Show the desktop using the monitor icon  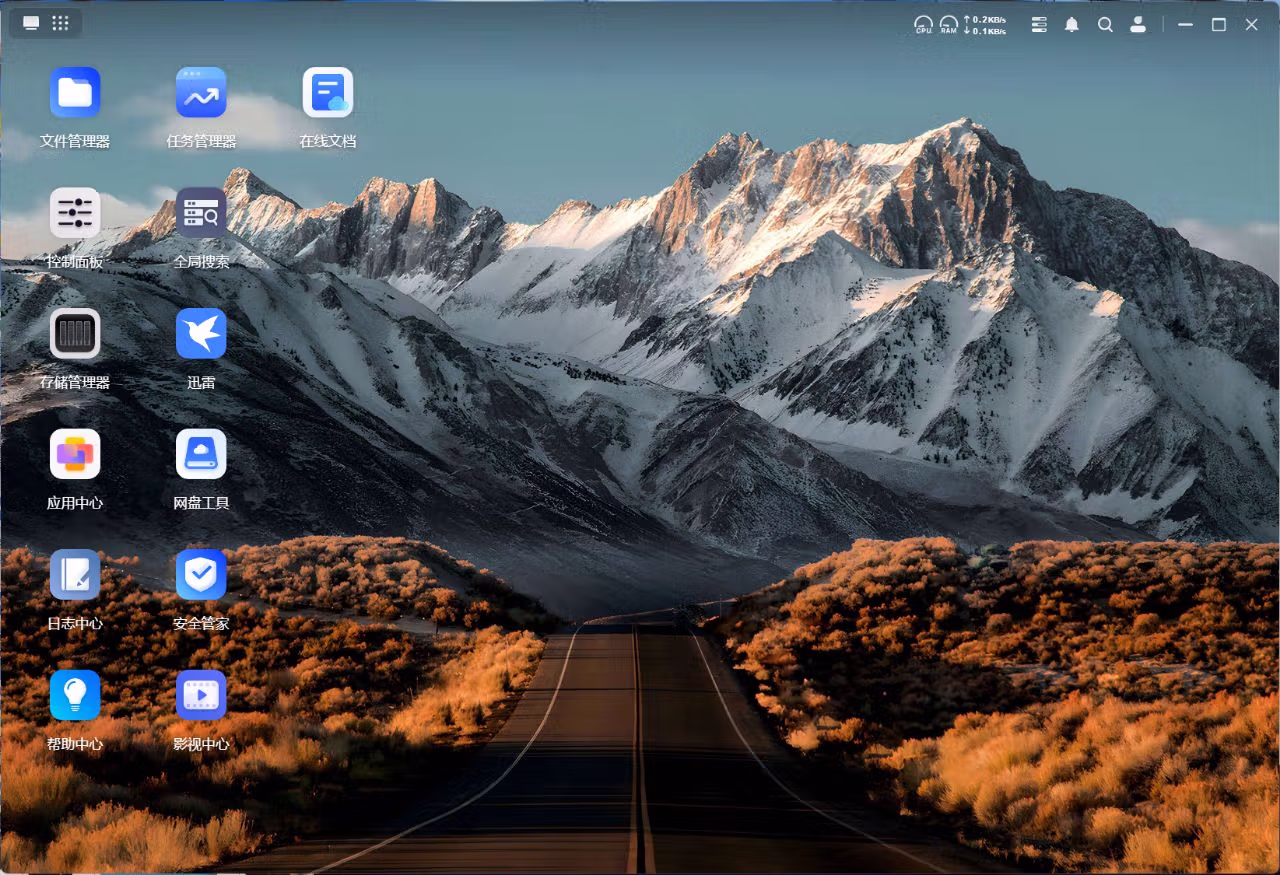tap(31, 23)
